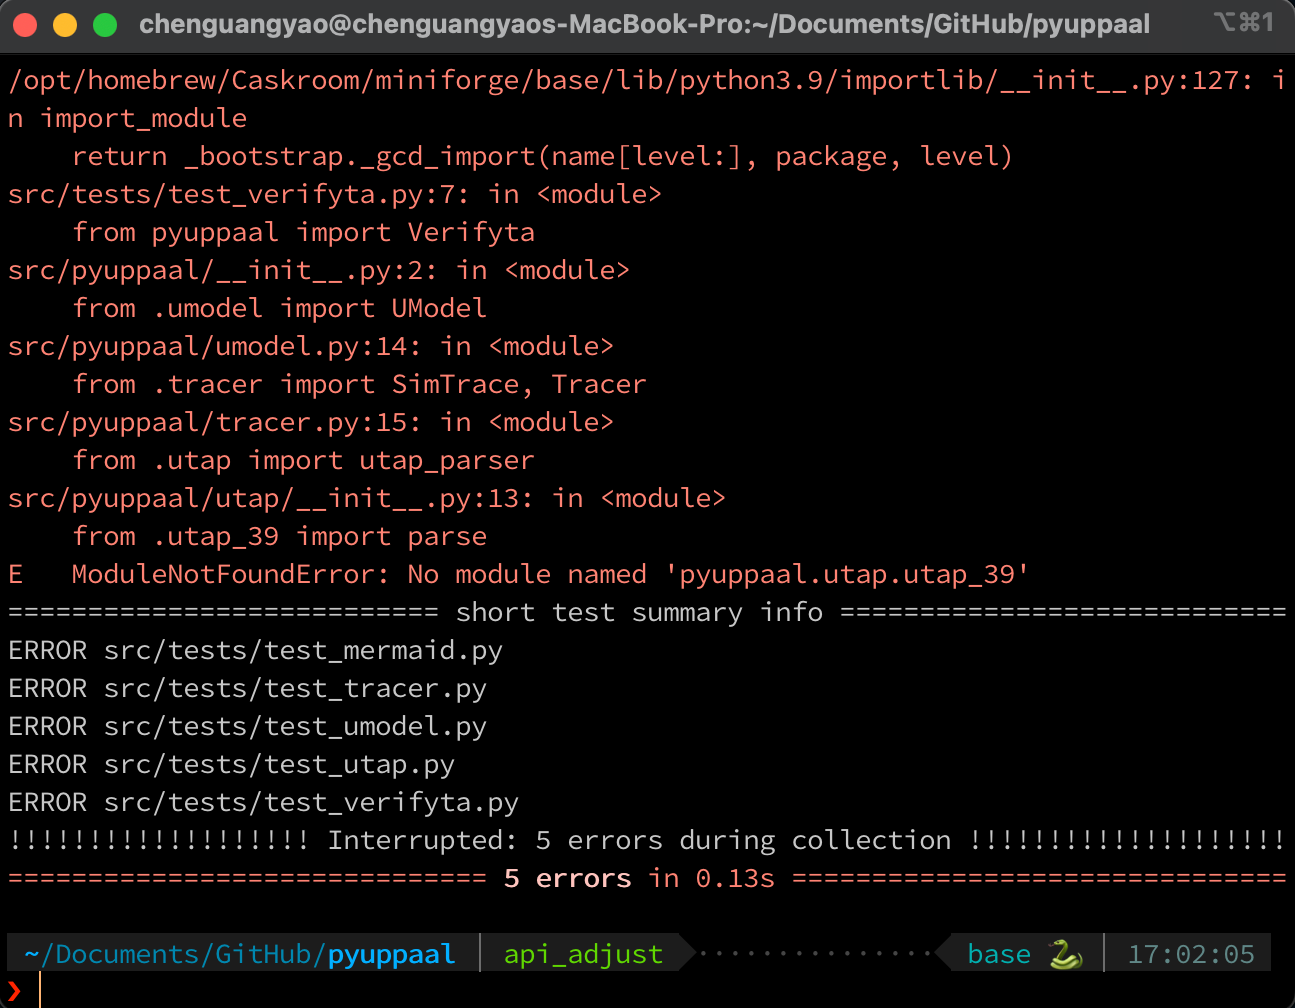The width and height of the screenshot is (1295, 1008).
Task: Click 'src/pyuppaal/umodel.py:14' traceback line
Action: [311, 347]
